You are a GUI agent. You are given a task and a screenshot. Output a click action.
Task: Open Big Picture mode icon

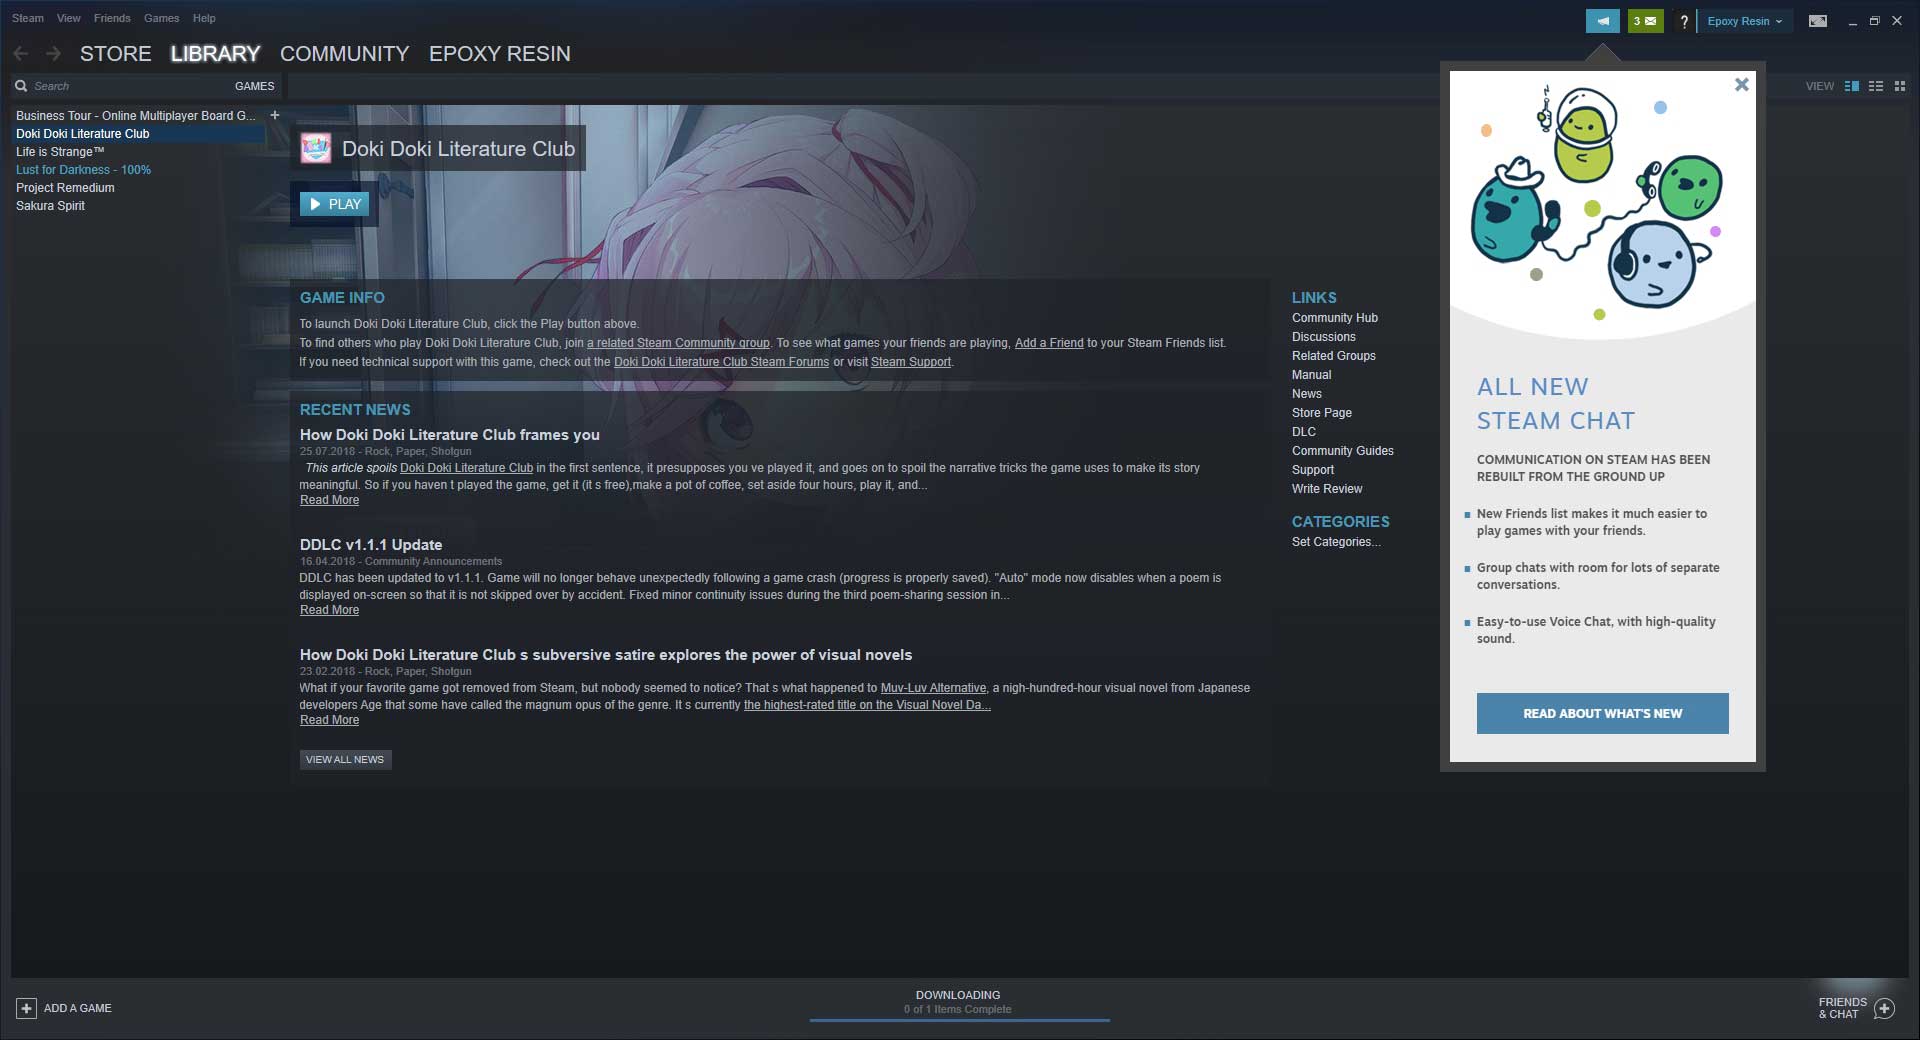pos(1818,21)
